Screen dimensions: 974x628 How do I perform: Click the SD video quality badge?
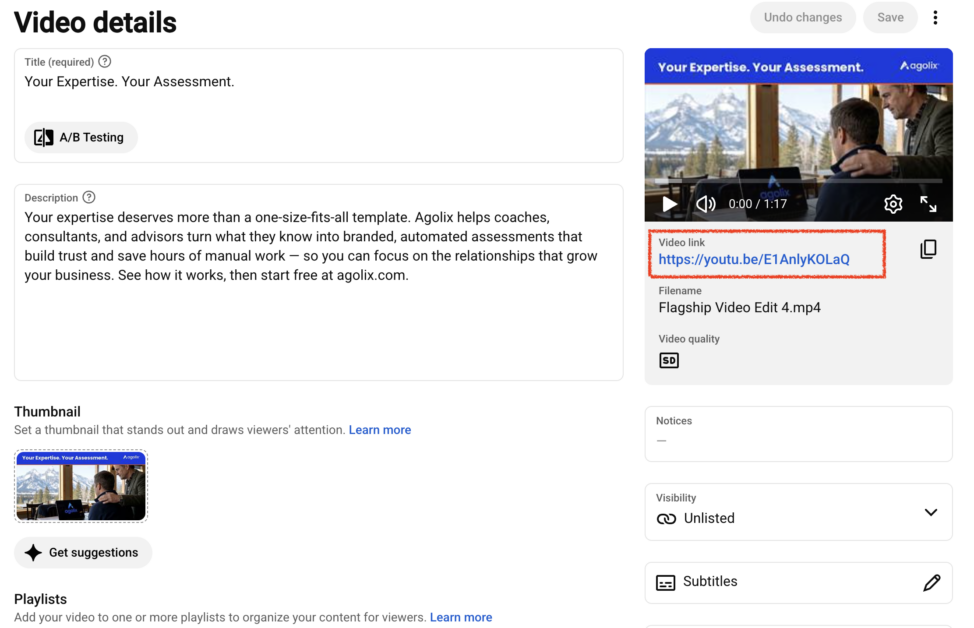coord(669,360)
